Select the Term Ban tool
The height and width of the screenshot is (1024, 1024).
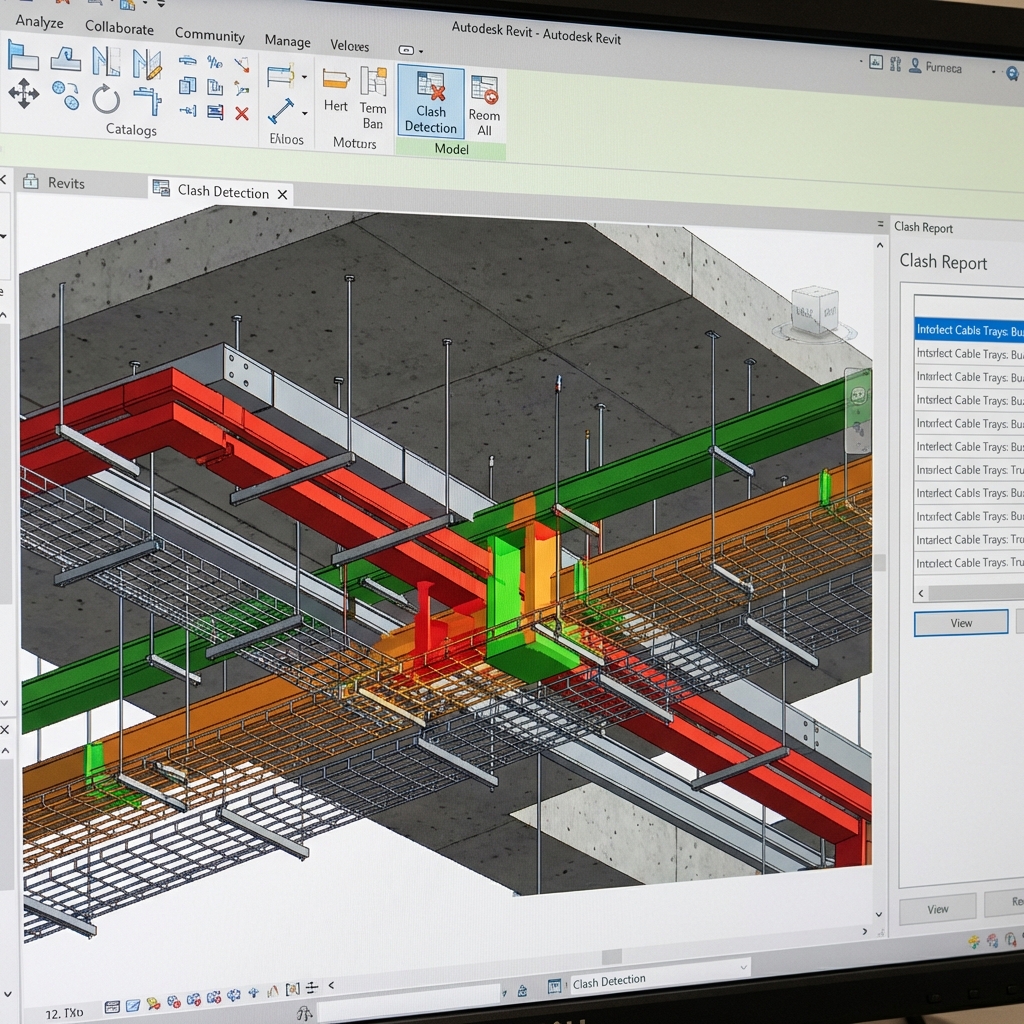373,100
